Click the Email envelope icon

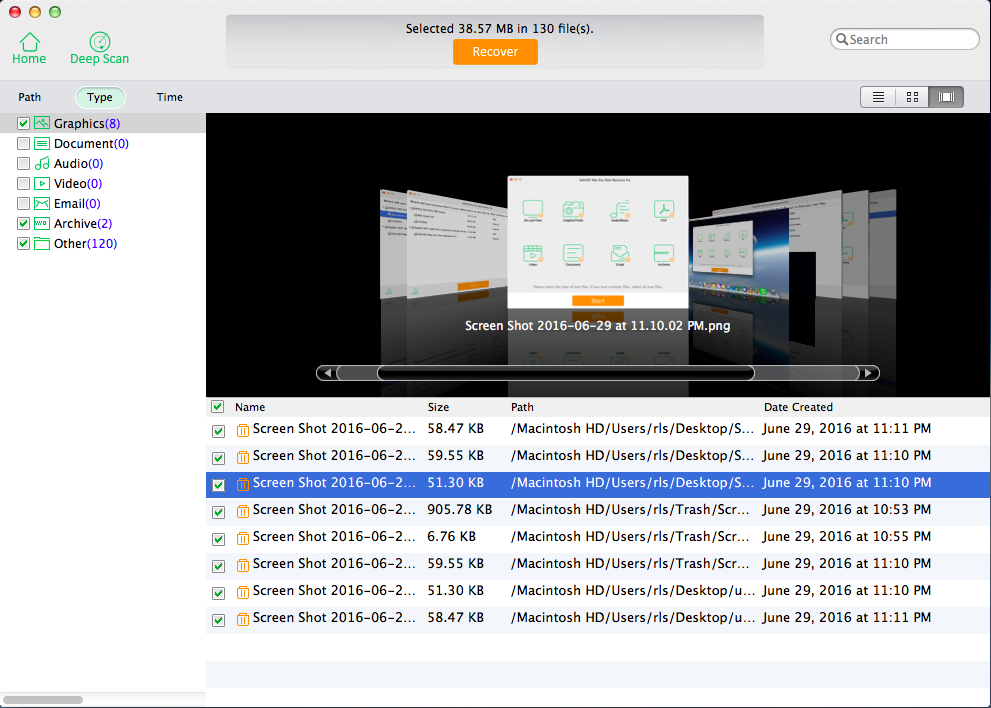[42, 203]
